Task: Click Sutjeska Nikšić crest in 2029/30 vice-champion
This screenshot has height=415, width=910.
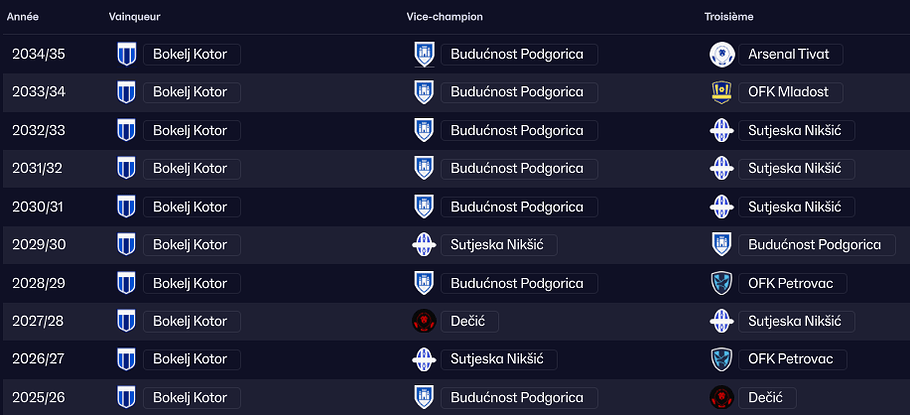Action: (424, 245)
